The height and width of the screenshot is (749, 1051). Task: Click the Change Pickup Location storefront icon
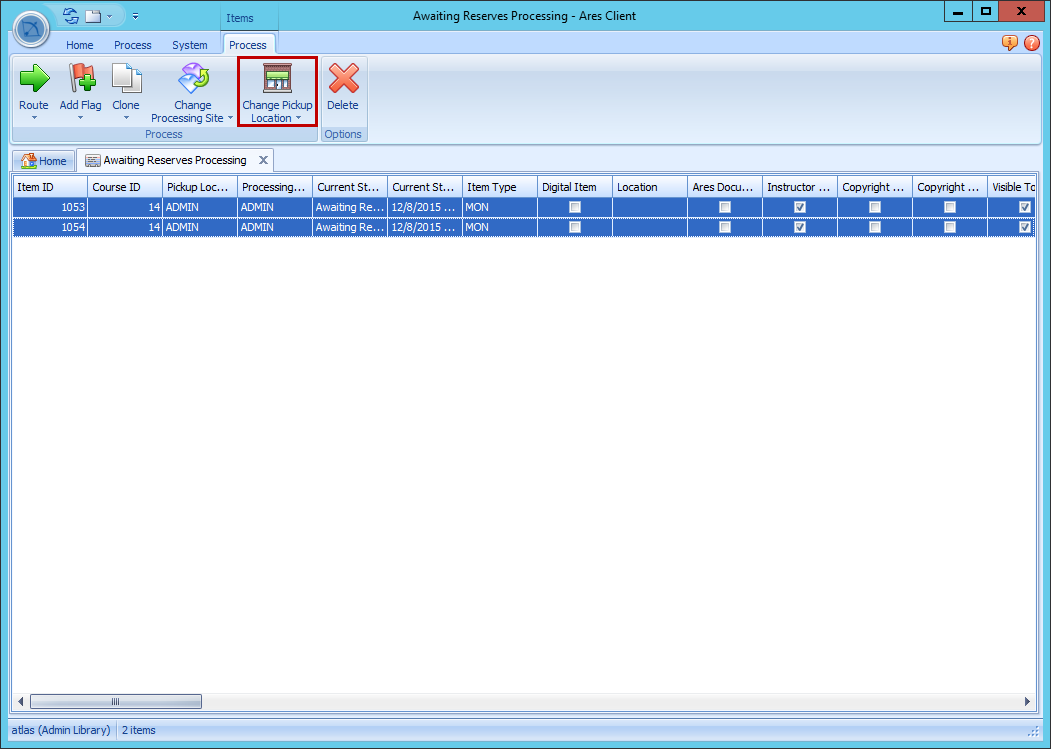tap(277, 79)
